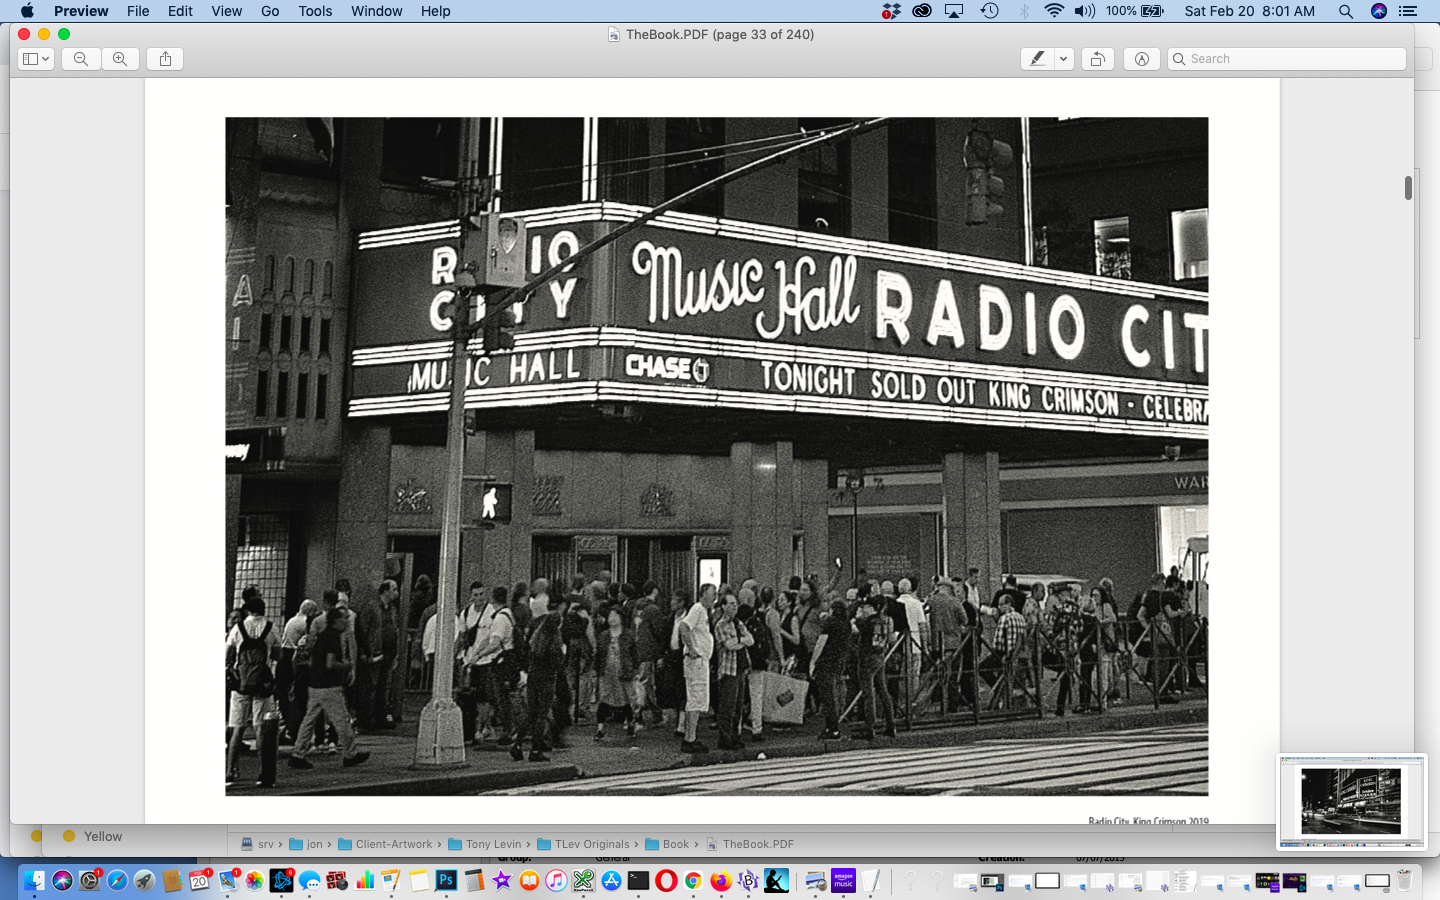Click 'TLev Originals' in the path bar
1440x900 pixels.
[584, 844]
